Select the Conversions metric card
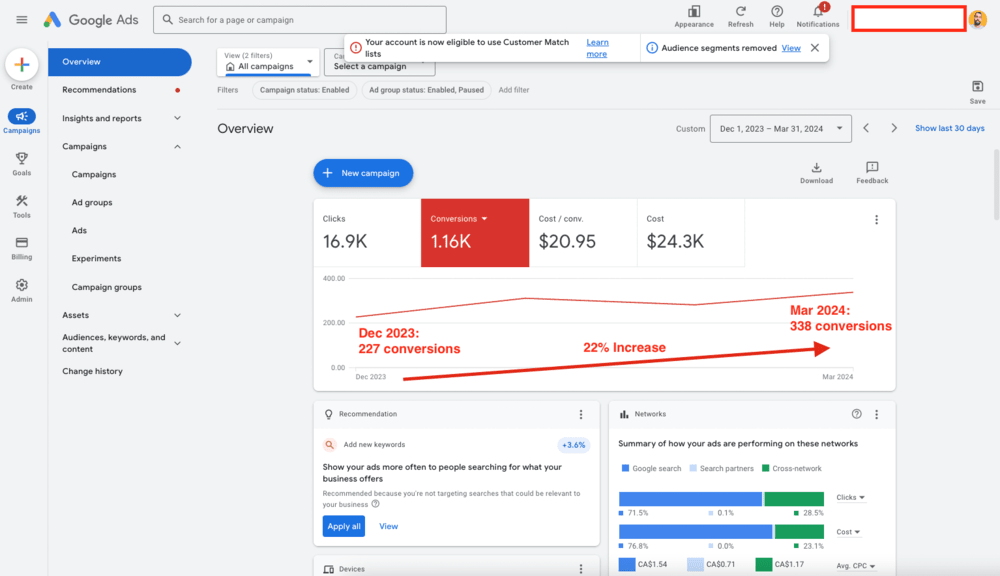The image size is (1000, 576). [475, 232]
